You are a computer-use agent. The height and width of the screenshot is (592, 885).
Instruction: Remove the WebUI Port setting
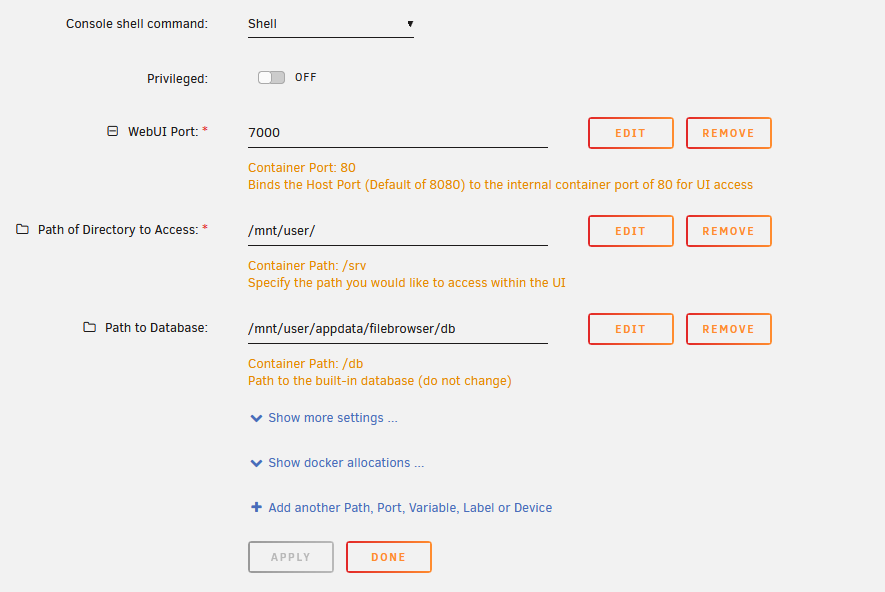point(729,133)
